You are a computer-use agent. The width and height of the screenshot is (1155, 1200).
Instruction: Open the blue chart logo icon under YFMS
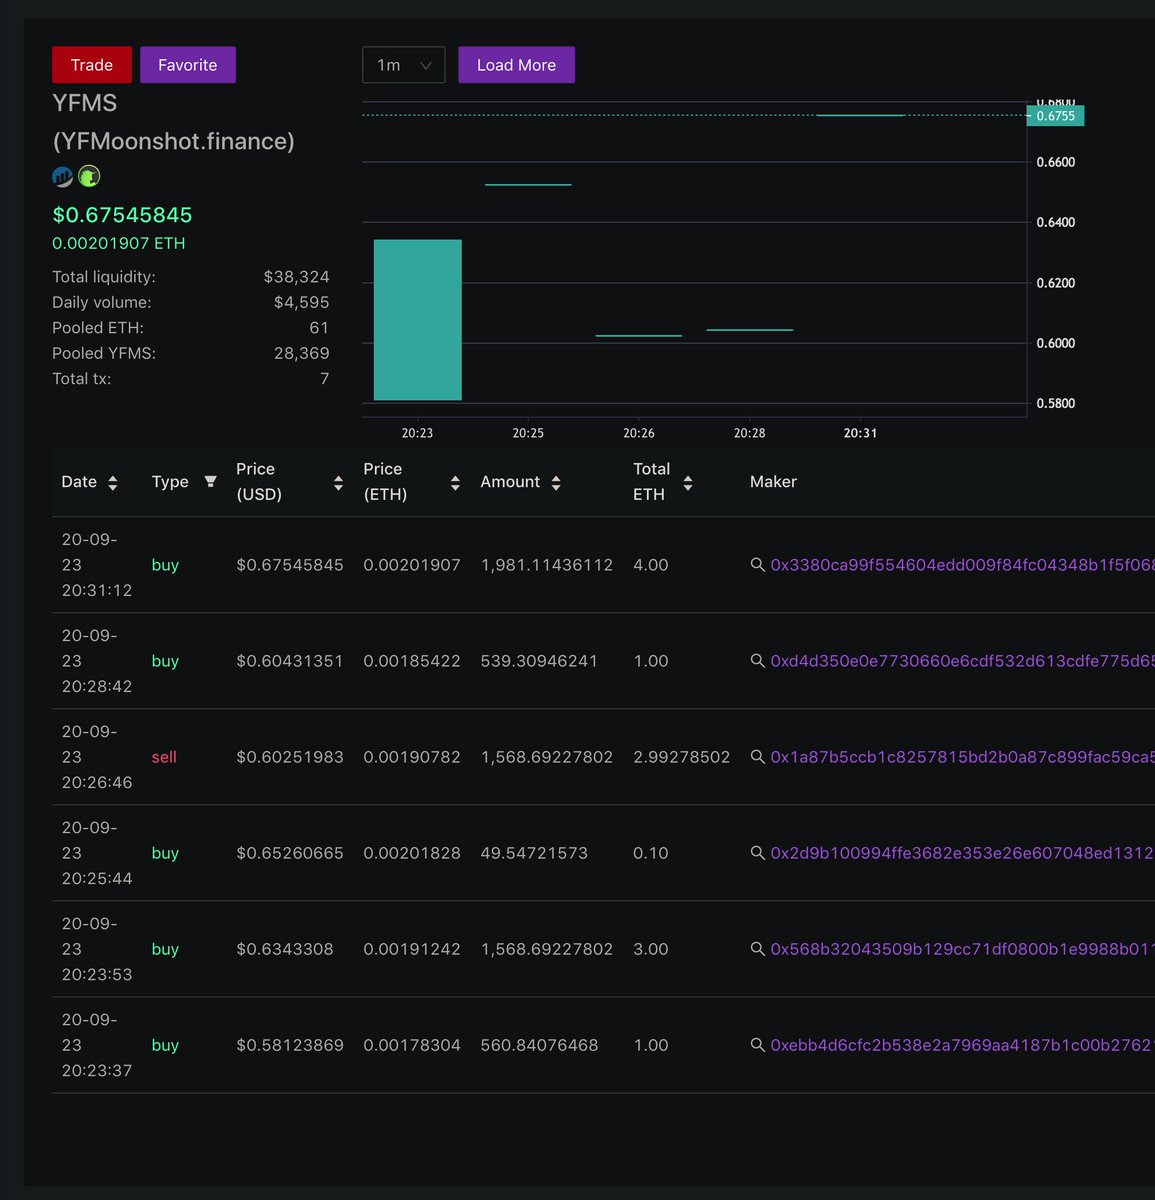point(62,177)
